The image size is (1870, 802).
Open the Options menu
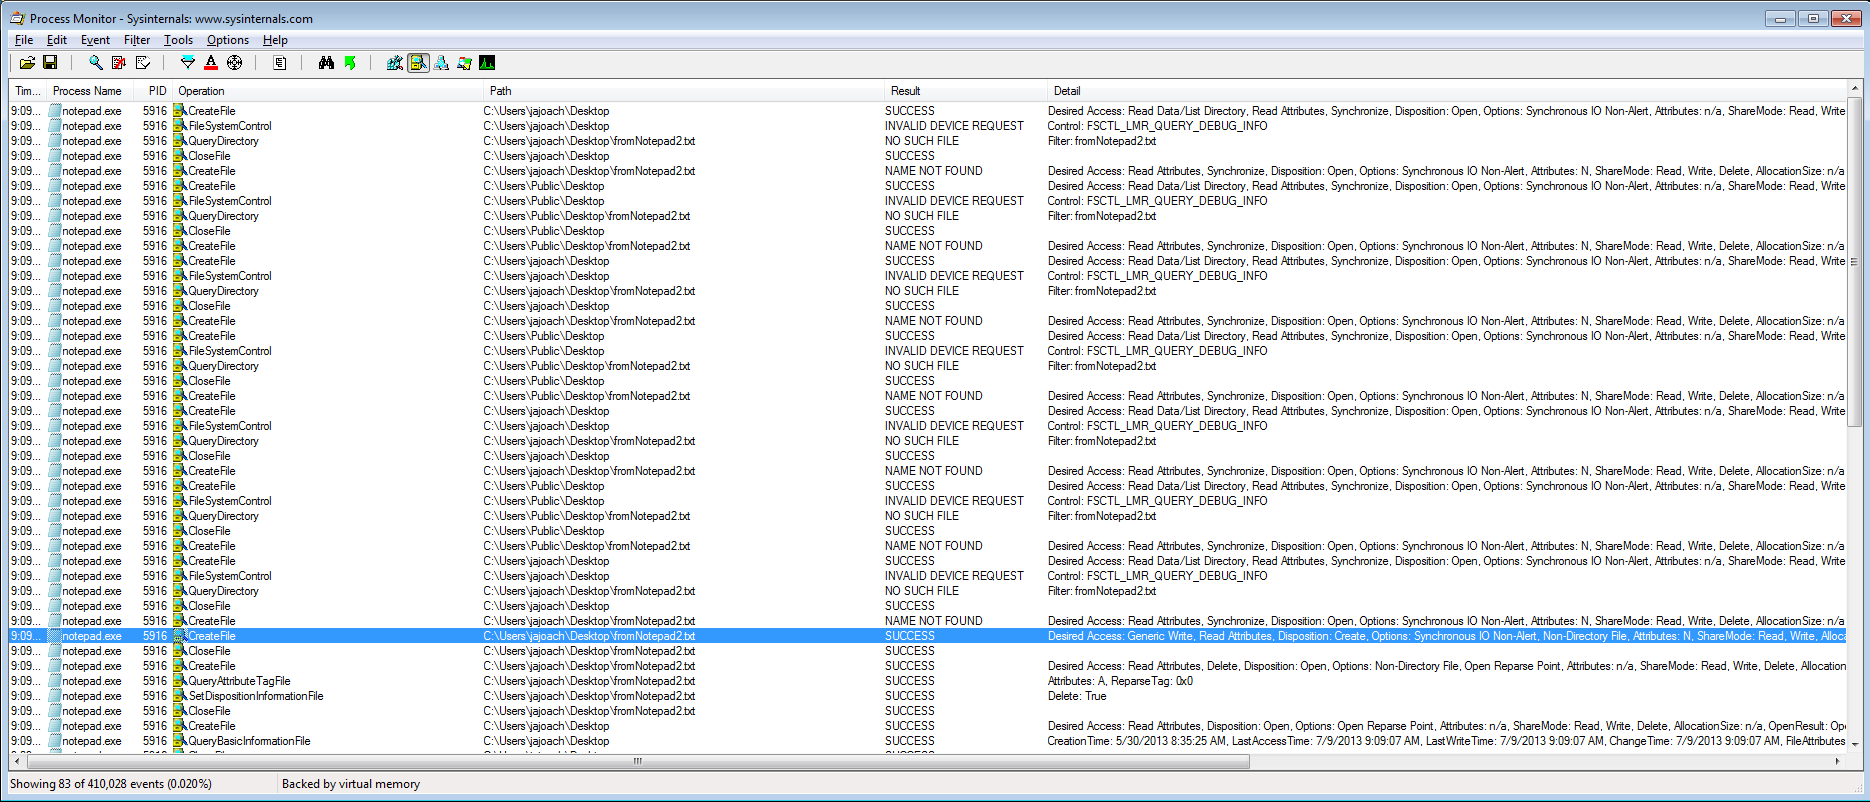[x=228, y=40]
